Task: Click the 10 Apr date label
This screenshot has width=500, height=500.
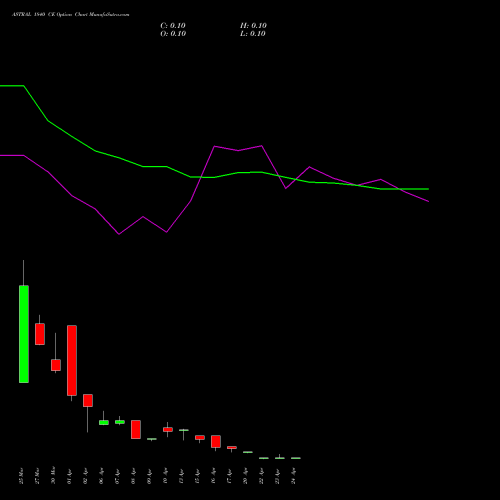Action: tap(166, 476)
